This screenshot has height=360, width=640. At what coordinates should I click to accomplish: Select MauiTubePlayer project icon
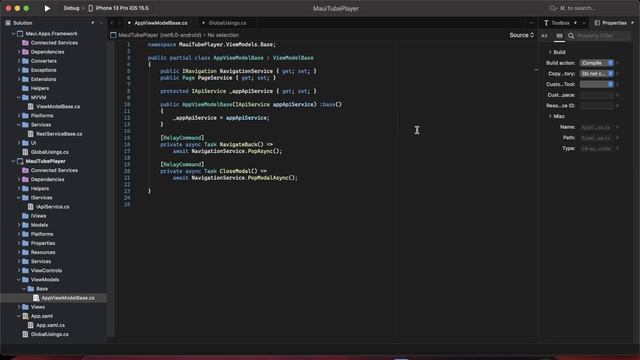(x=20, y=161)
